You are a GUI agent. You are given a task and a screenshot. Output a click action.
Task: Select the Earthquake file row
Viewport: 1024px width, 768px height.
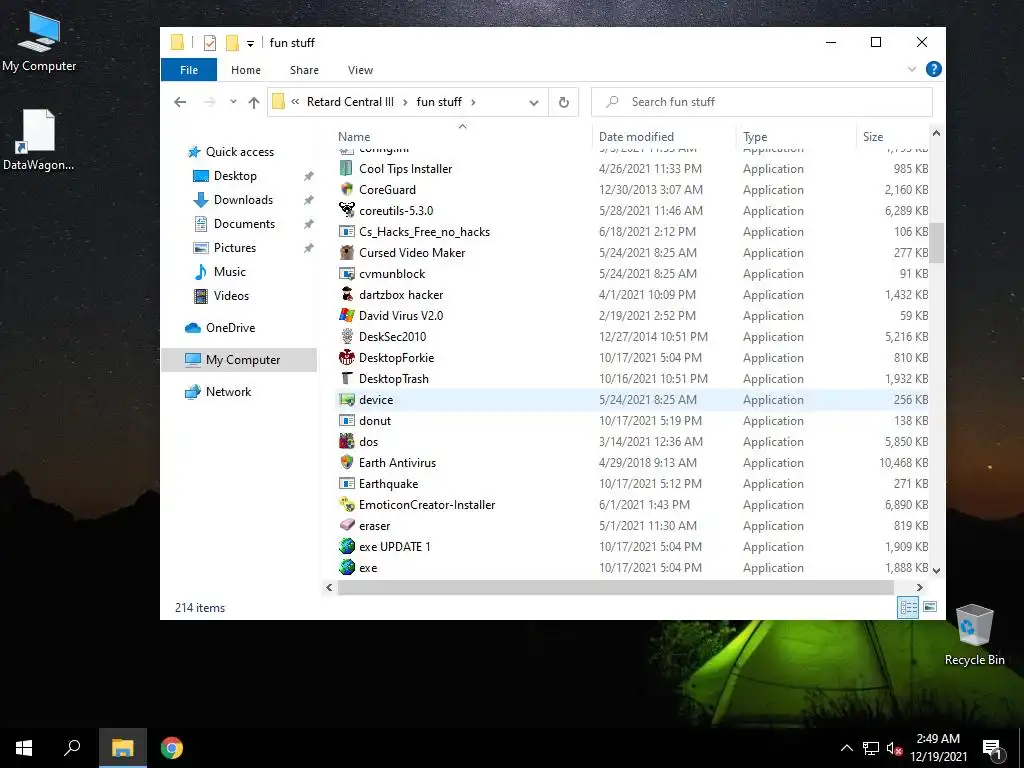[632, 484]
